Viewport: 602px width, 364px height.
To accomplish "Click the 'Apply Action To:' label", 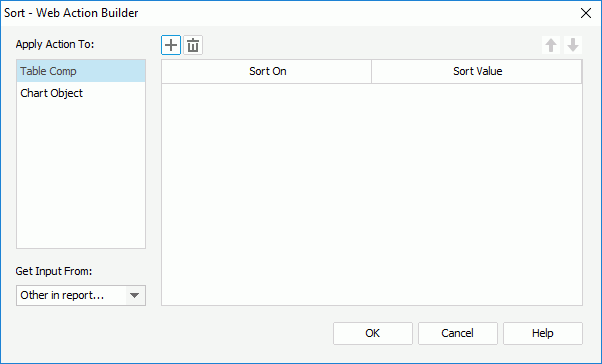I will click(55, 44).
